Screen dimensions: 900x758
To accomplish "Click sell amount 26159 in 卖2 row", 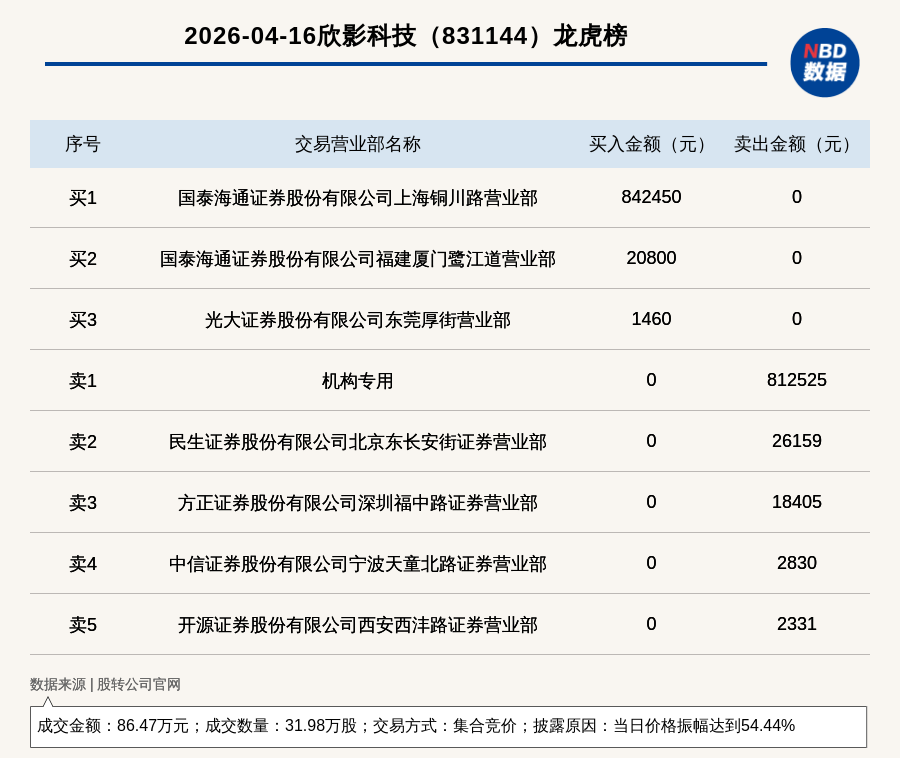I will (x=796, y=441).
